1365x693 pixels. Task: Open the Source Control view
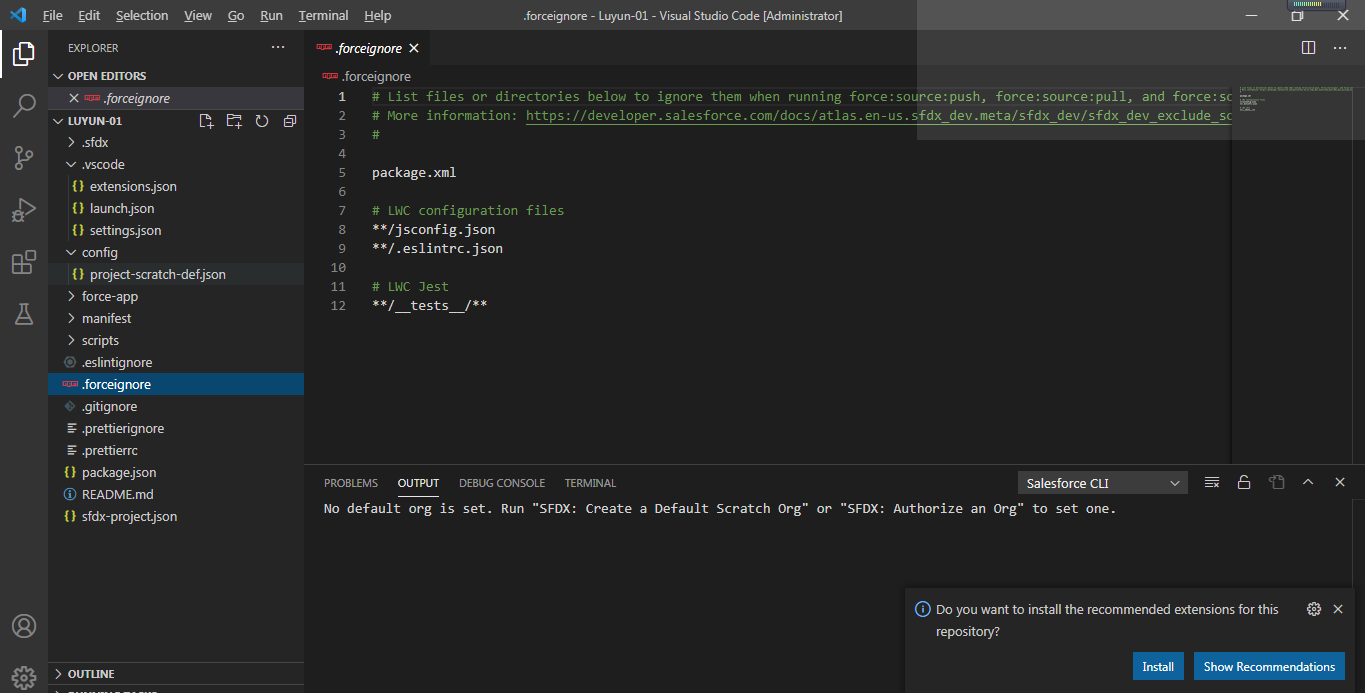click(22, 157)
